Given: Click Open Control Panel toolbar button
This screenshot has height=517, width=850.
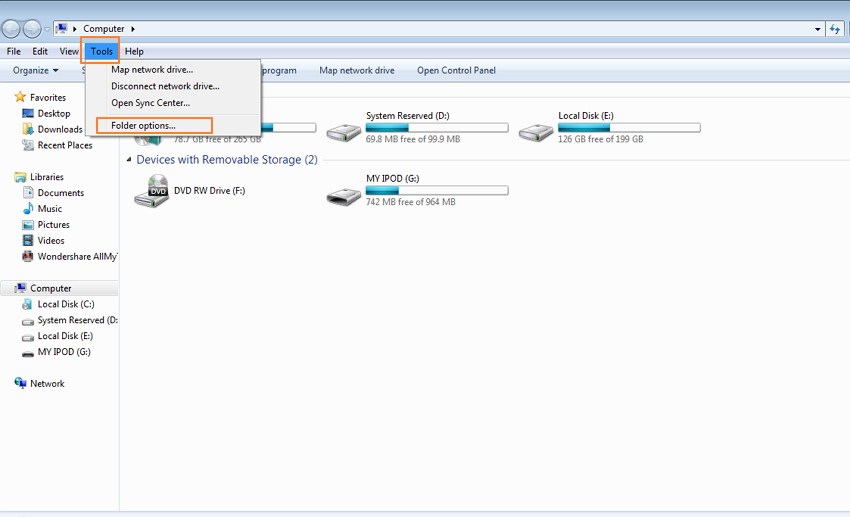Looking at the screenshot, I should point(456,71).
